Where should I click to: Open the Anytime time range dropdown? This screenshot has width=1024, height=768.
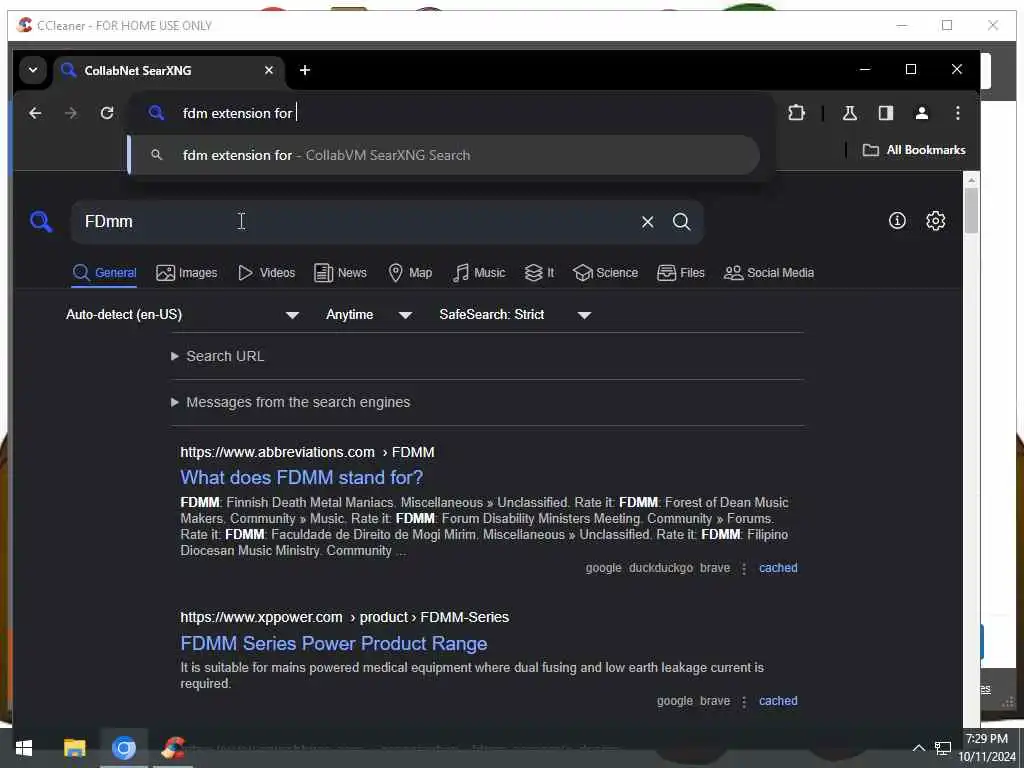pyautogui.click(x=369, y=315)
